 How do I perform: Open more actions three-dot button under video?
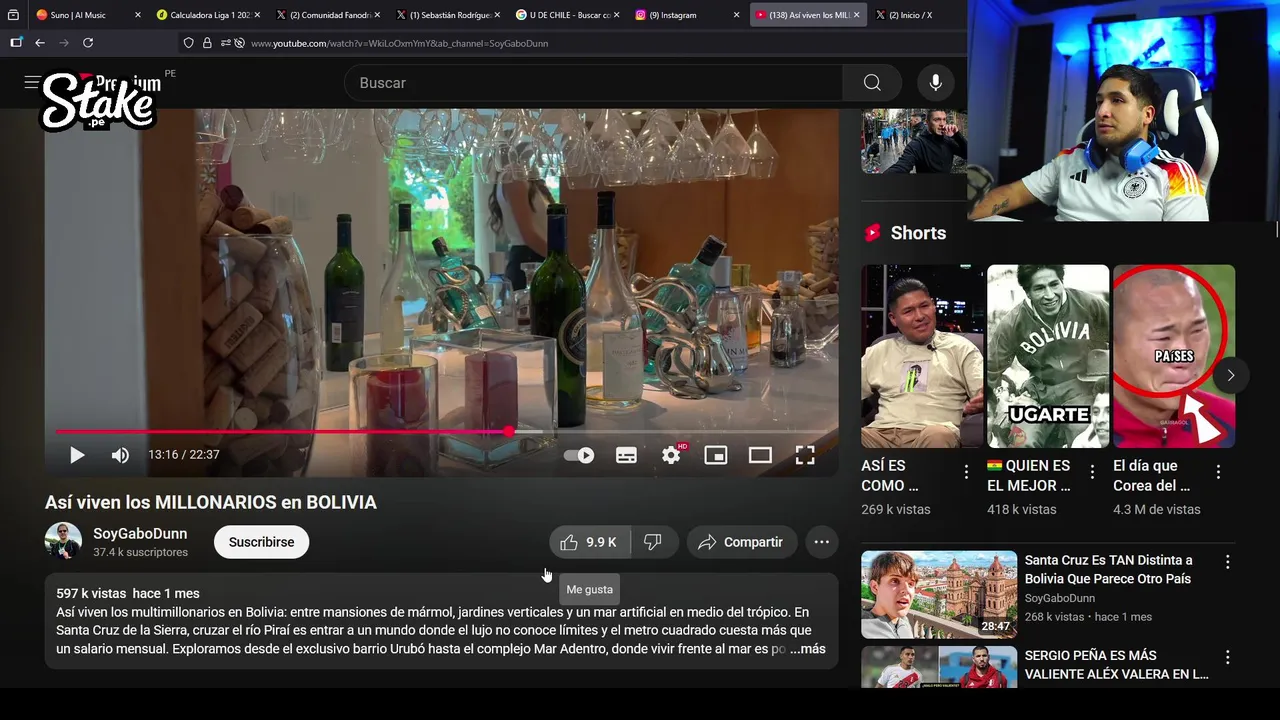point(821,542)
